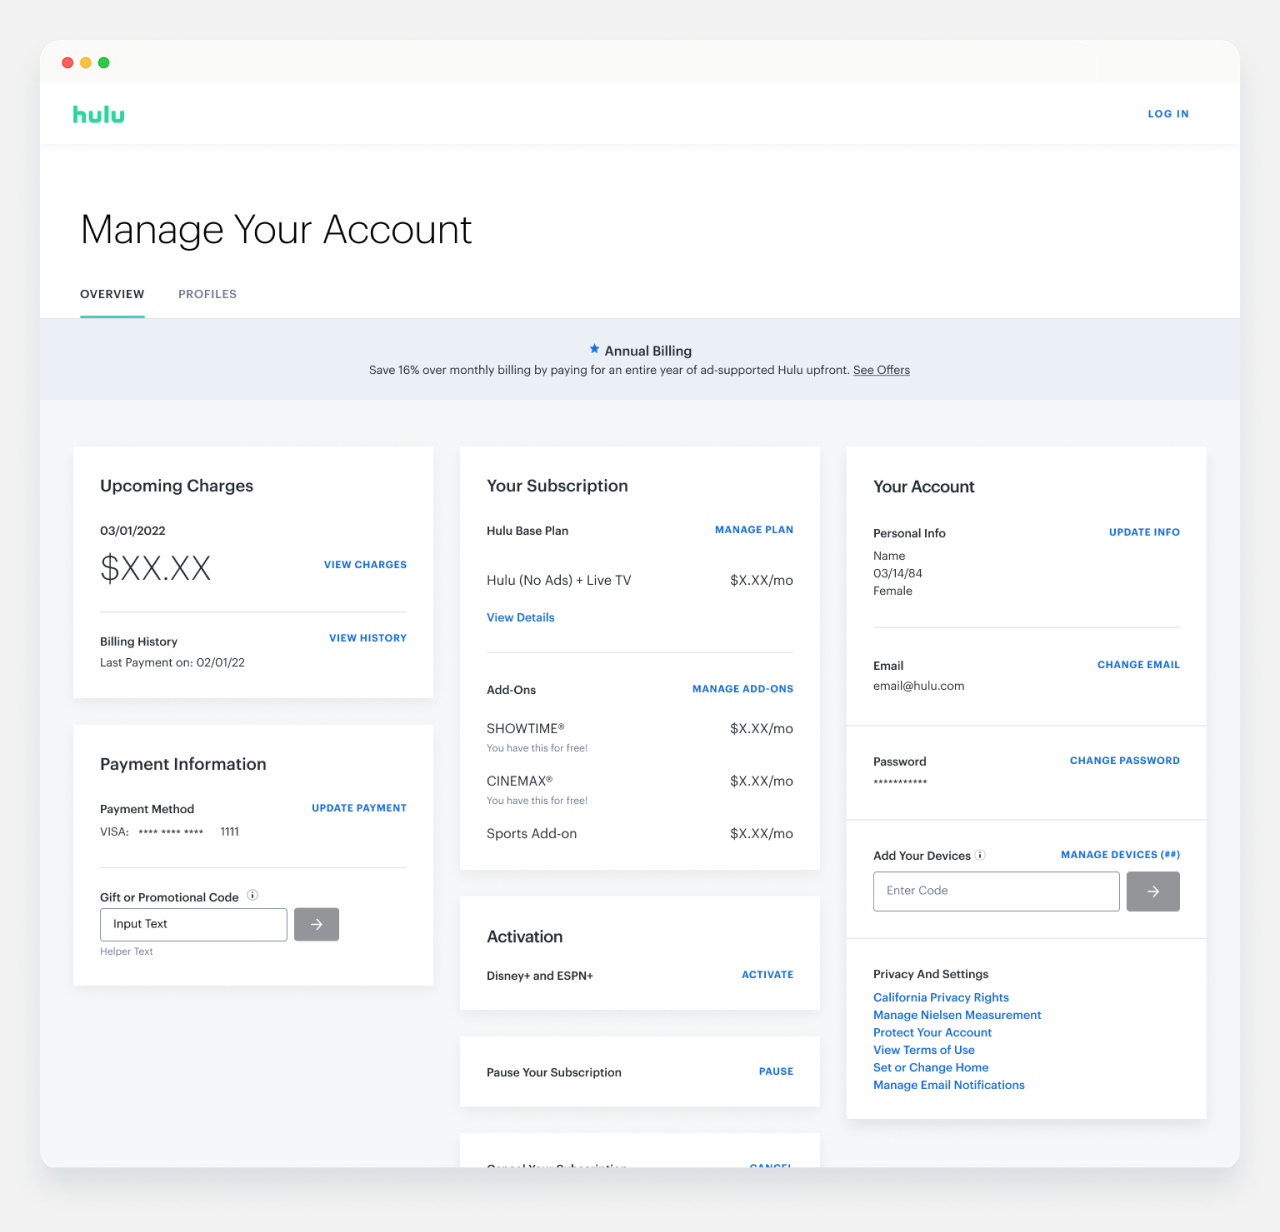
Task: Click View Charges
Action: 365,565
